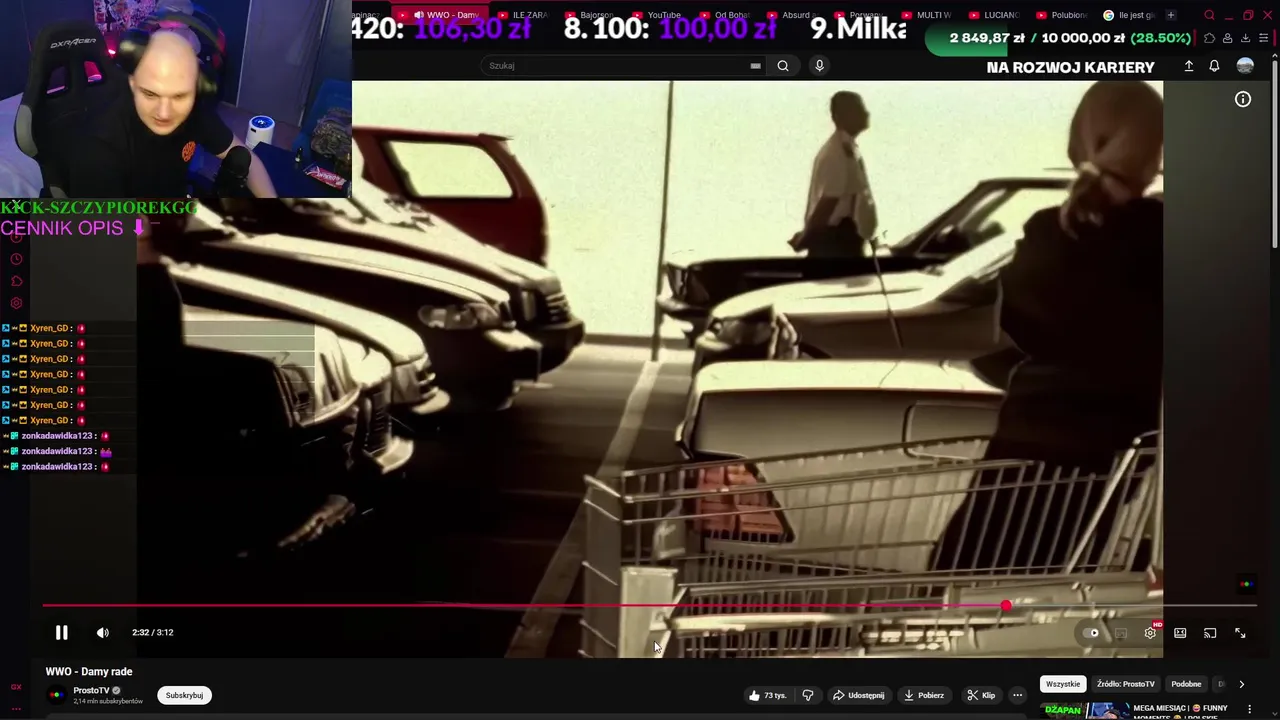Dislike the video with thumbs down
The image size is (1280, 720).
tap(808, 695)
